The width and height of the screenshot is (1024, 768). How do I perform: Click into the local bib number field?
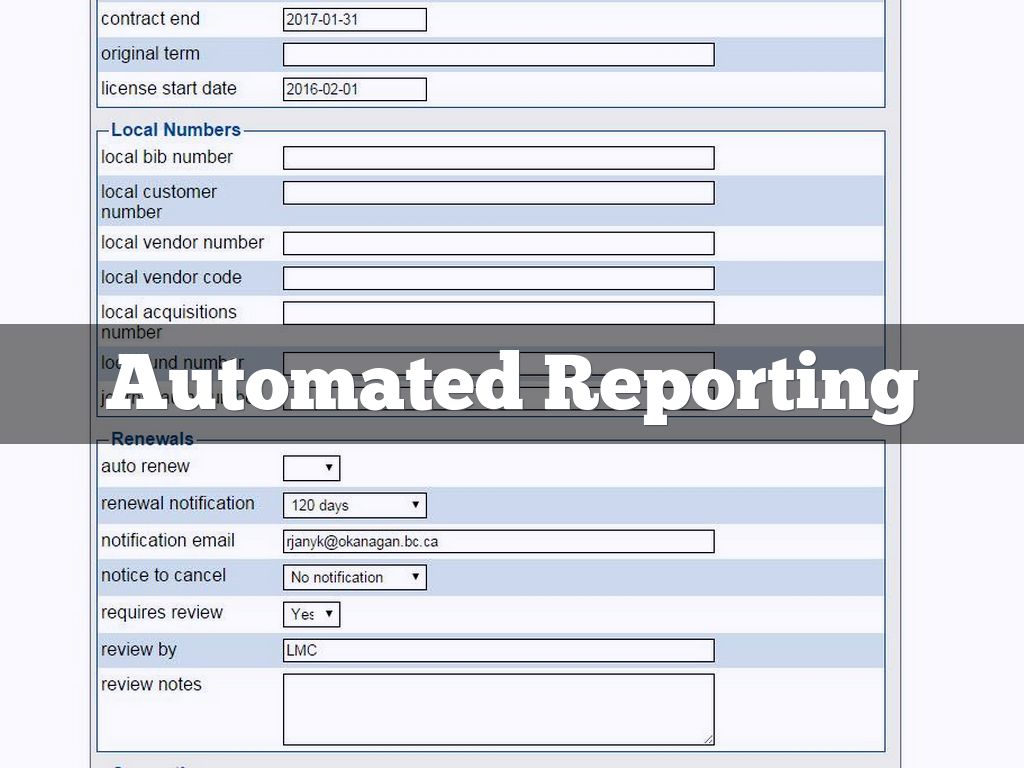[498, 158]
